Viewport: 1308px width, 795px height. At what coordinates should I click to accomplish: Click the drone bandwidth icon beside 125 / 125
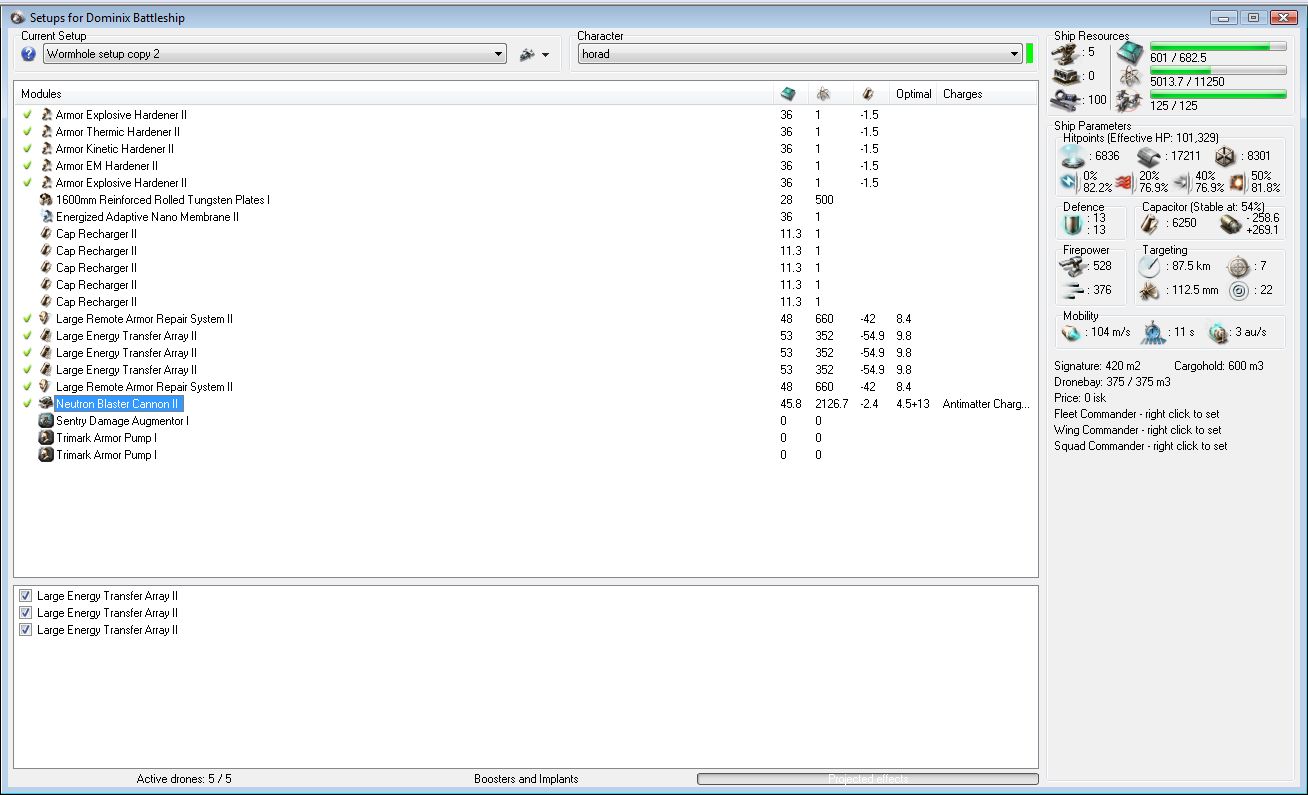point(1130,100)
